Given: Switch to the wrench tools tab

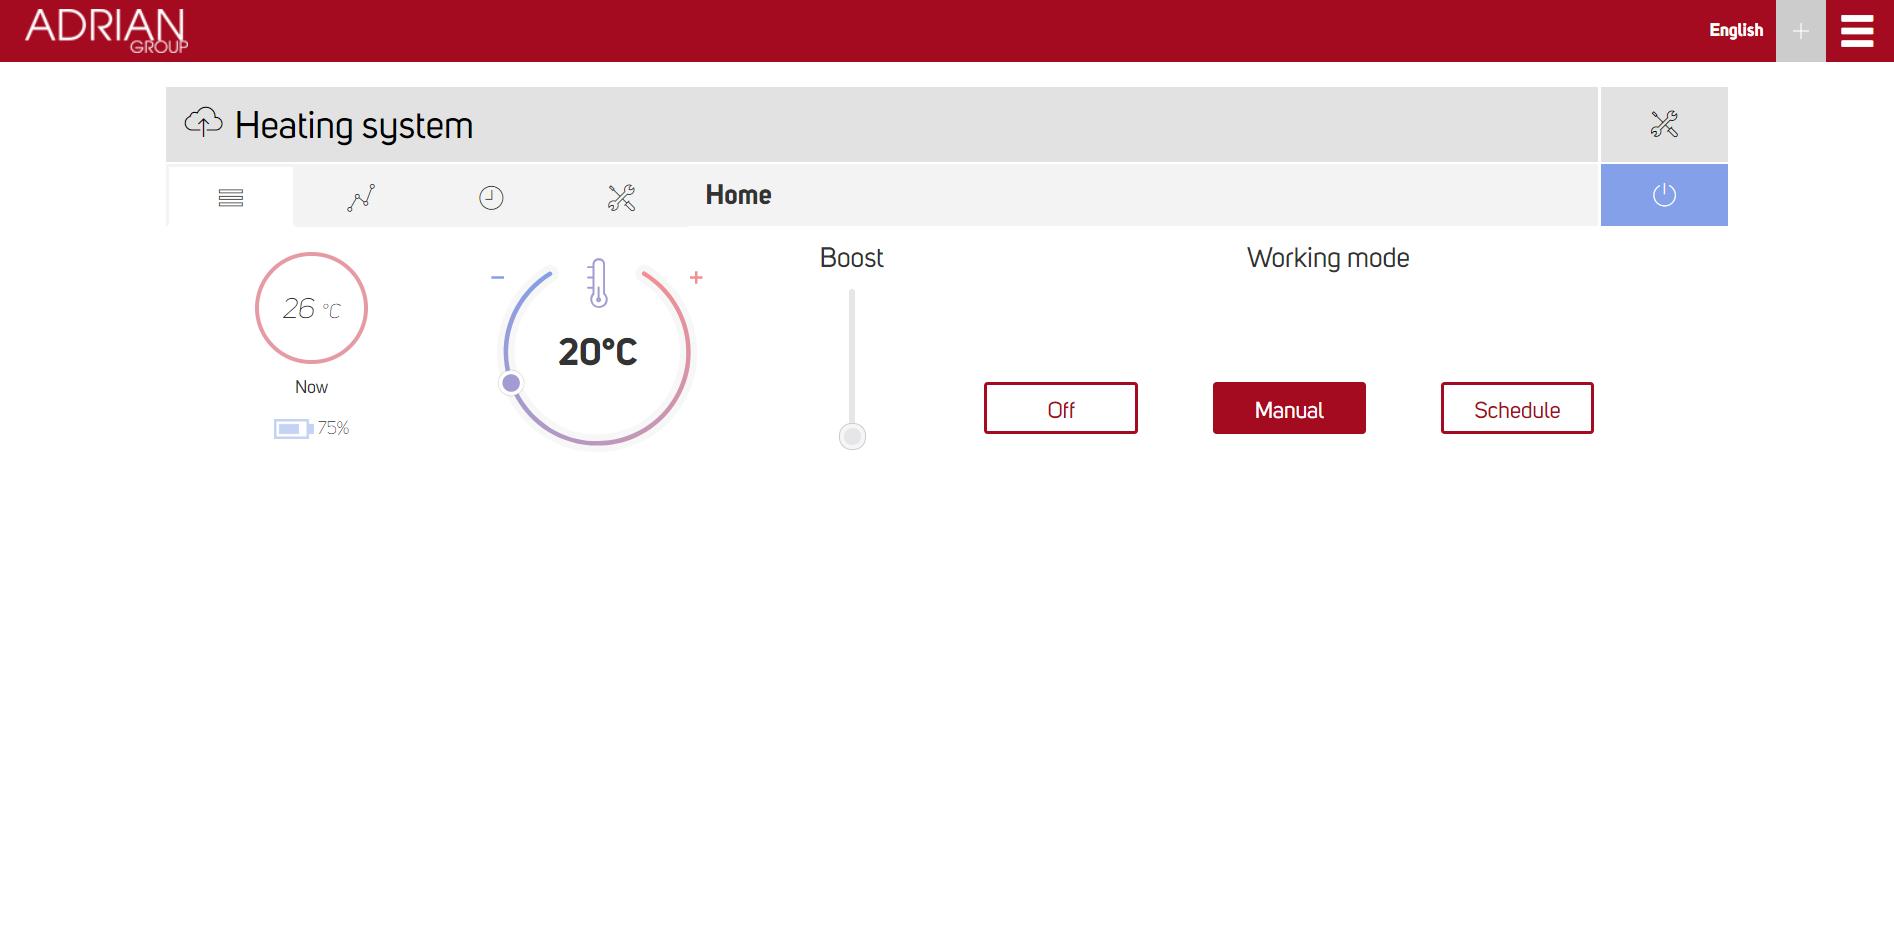Looking at the screenshot, I should 621,197.
